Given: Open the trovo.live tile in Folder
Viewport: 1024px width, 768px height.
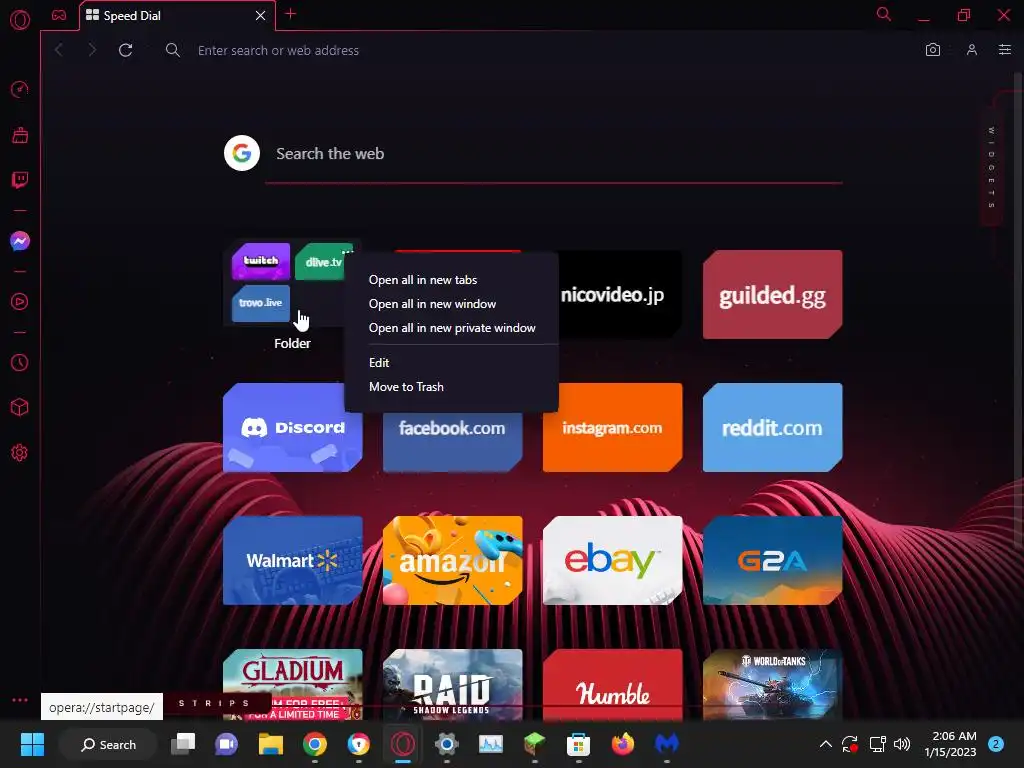Looking at the screenshot, I should pos(261,303).
